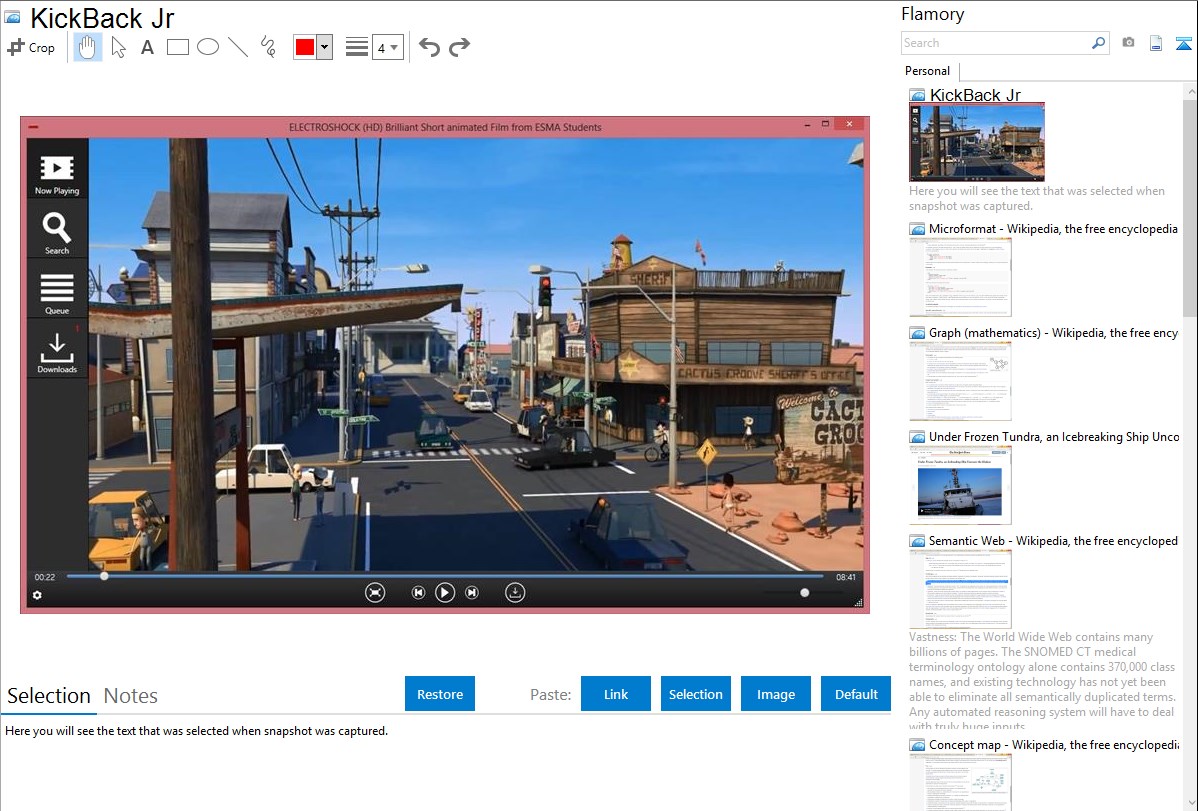1198x811 pixels.
Task: Open the Semantic Web snapshot thumbnail
Action: click(960, 589)
